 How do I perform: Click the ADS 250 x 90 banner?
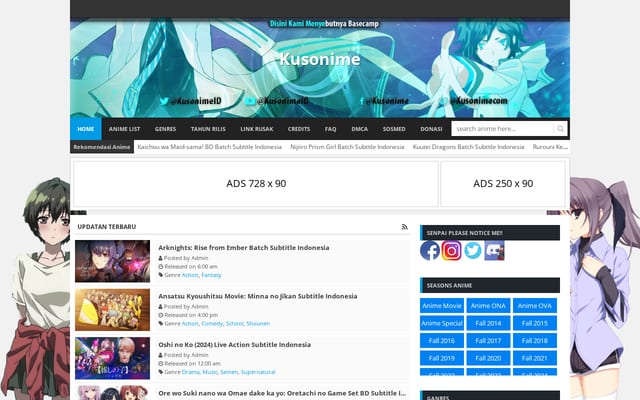[503, 184]
